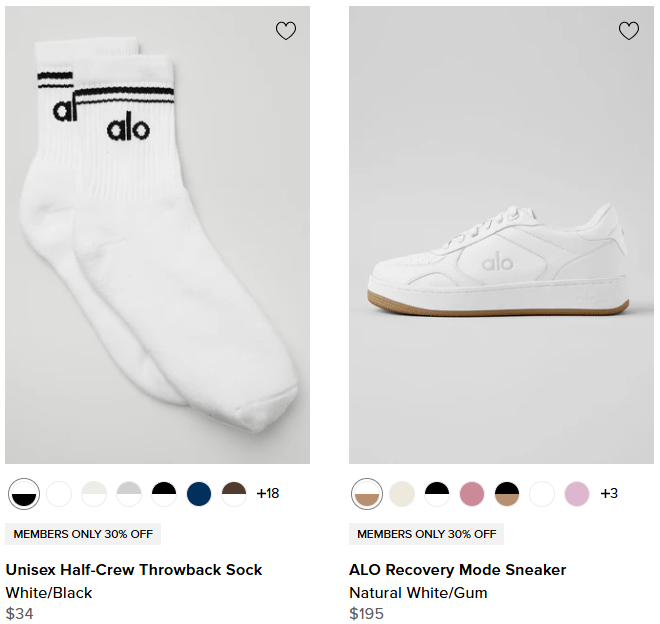
Task: Favorite the Half-Crew Throwback Sock with heart
Action: (x=286, y=31)
